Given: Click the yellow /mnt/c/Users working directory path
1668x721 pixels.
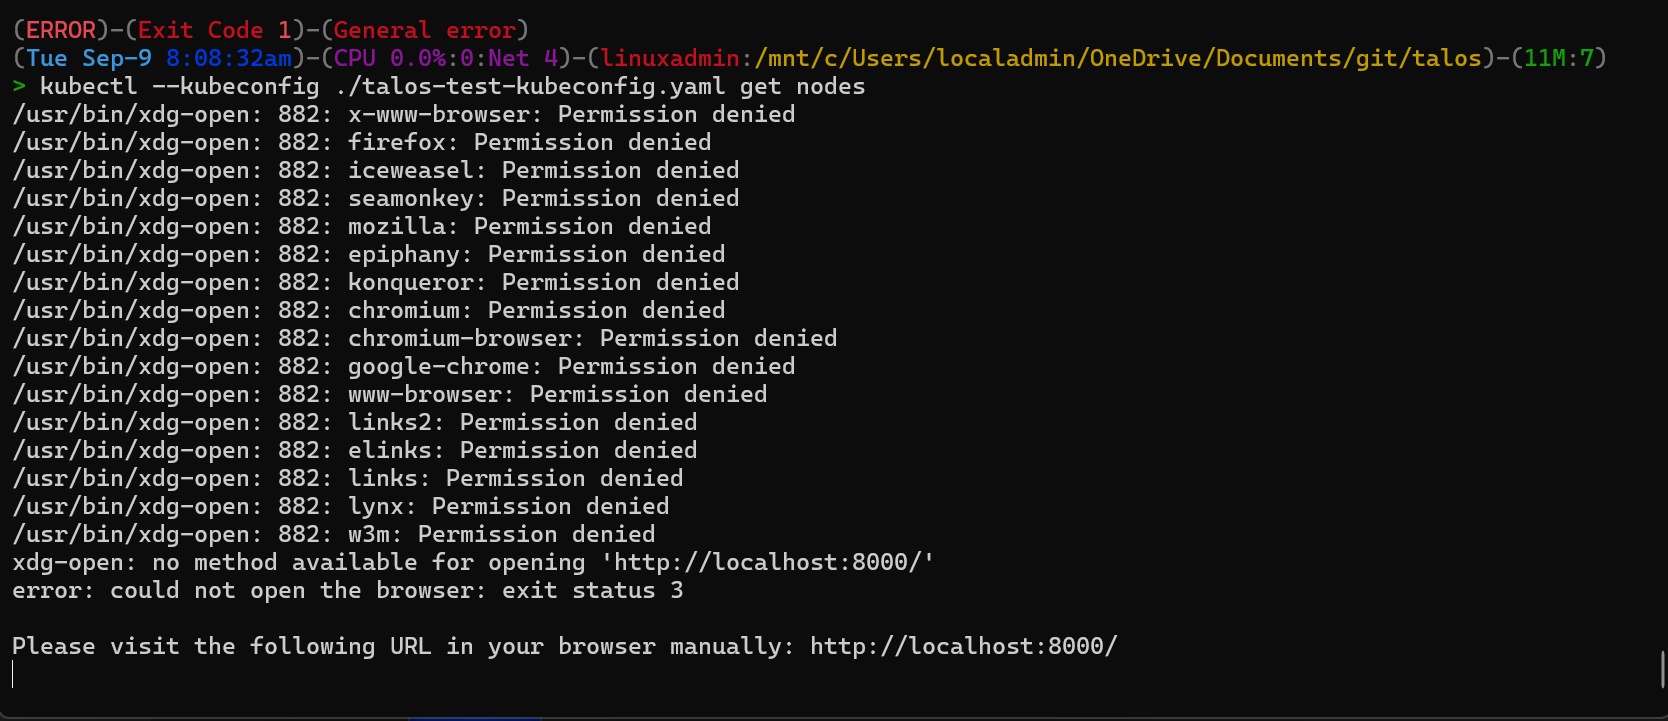Looking at the screenshot, I should pyautogui.click(x=1117, y=58).
